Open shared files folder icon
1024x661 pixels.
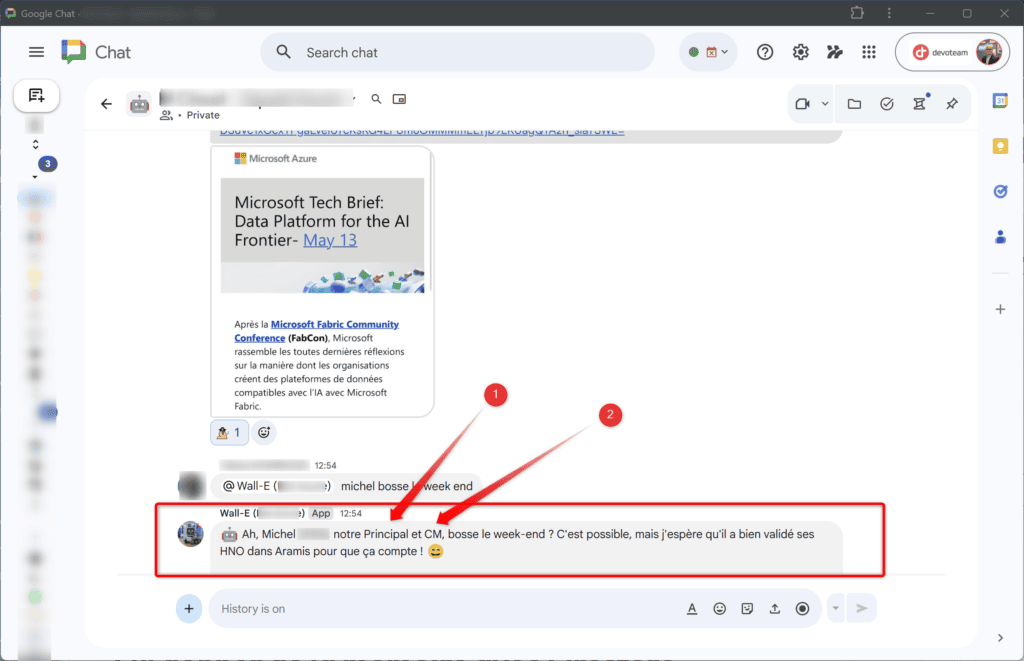coord(854,104)
